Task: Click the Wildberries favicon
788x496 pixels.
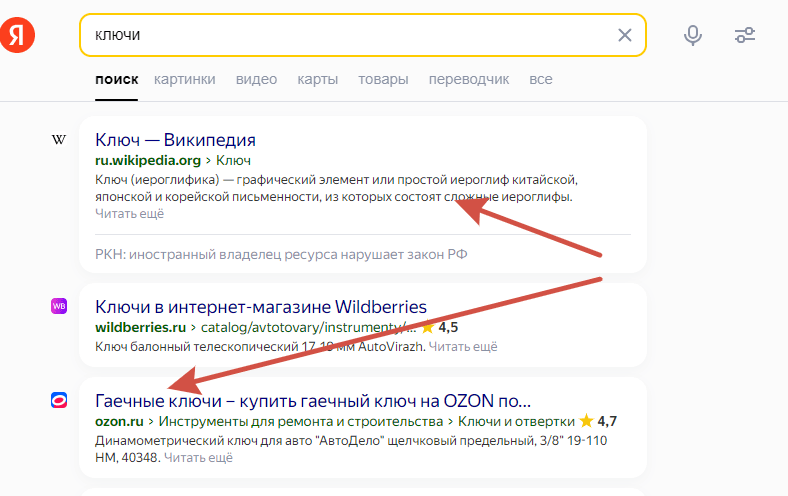Action: coord(59,306)
